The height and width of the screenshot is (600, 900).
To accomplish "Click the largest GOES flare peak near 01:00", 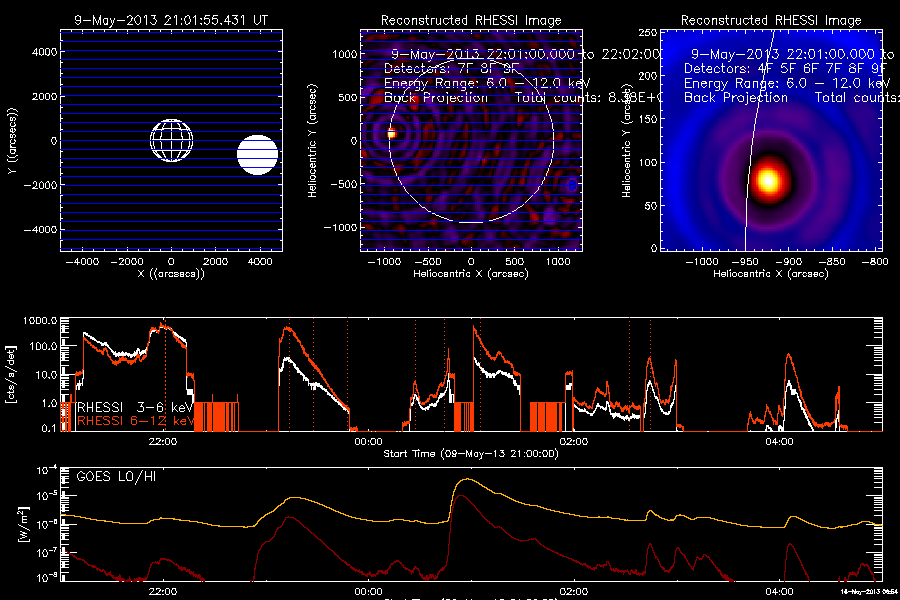I will [x=470, y=479].
